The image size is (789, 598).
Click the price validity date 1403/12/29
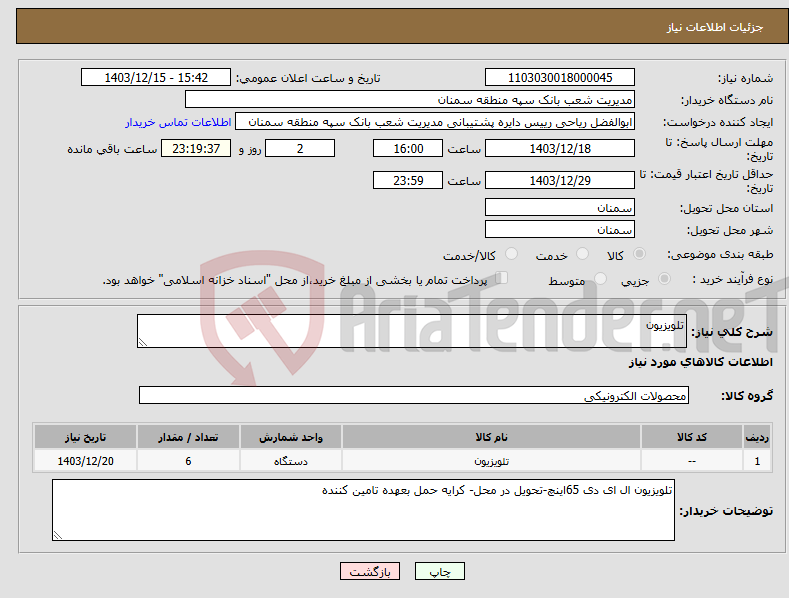[560, 180]
